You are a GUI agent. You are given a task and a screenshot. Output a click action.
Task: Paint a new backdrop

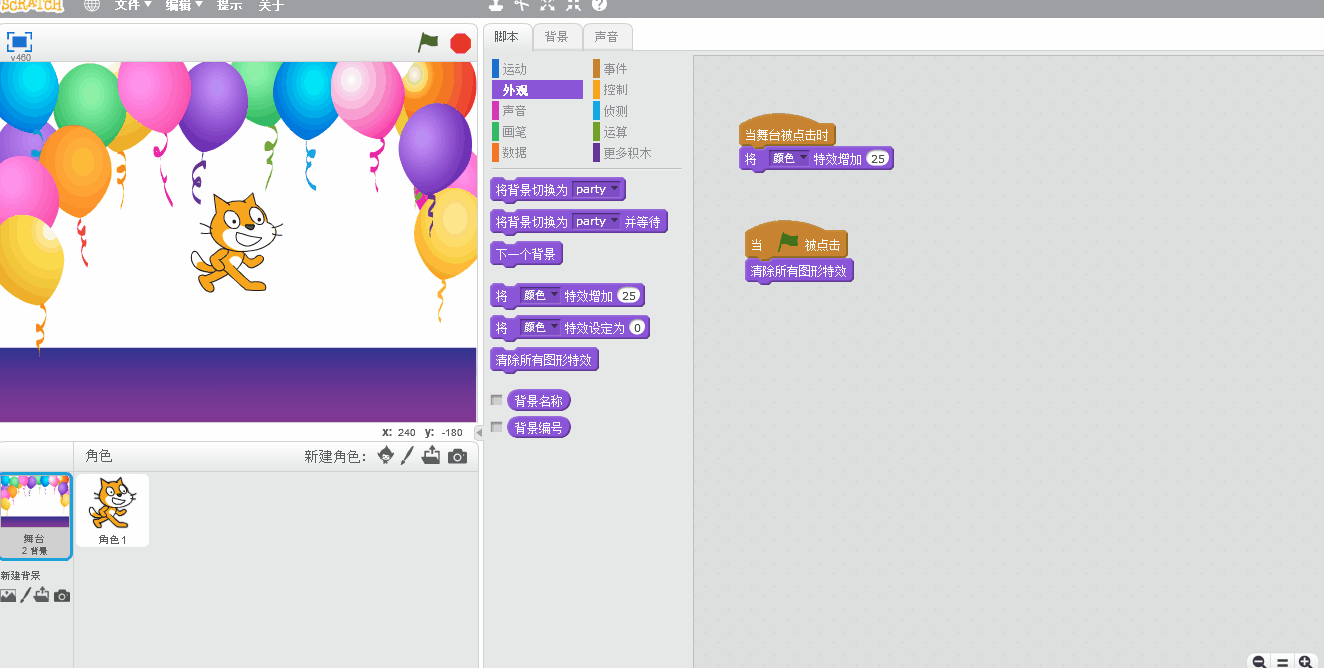point(25,595)
